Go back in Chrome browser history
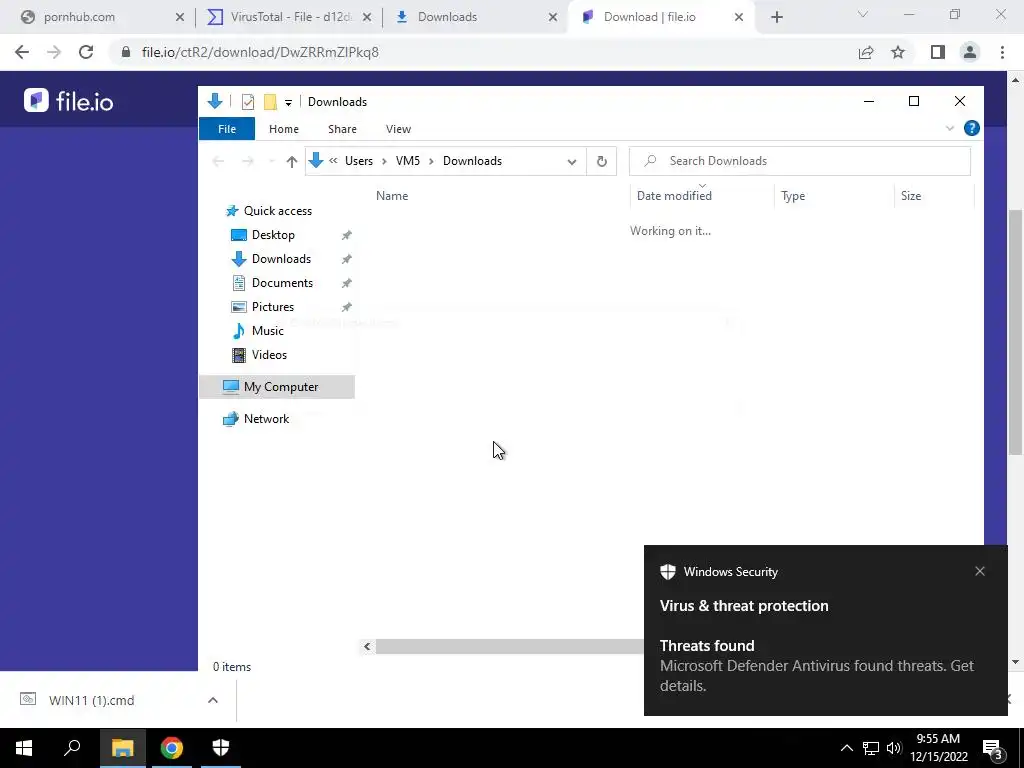 (x=22, y=52)
